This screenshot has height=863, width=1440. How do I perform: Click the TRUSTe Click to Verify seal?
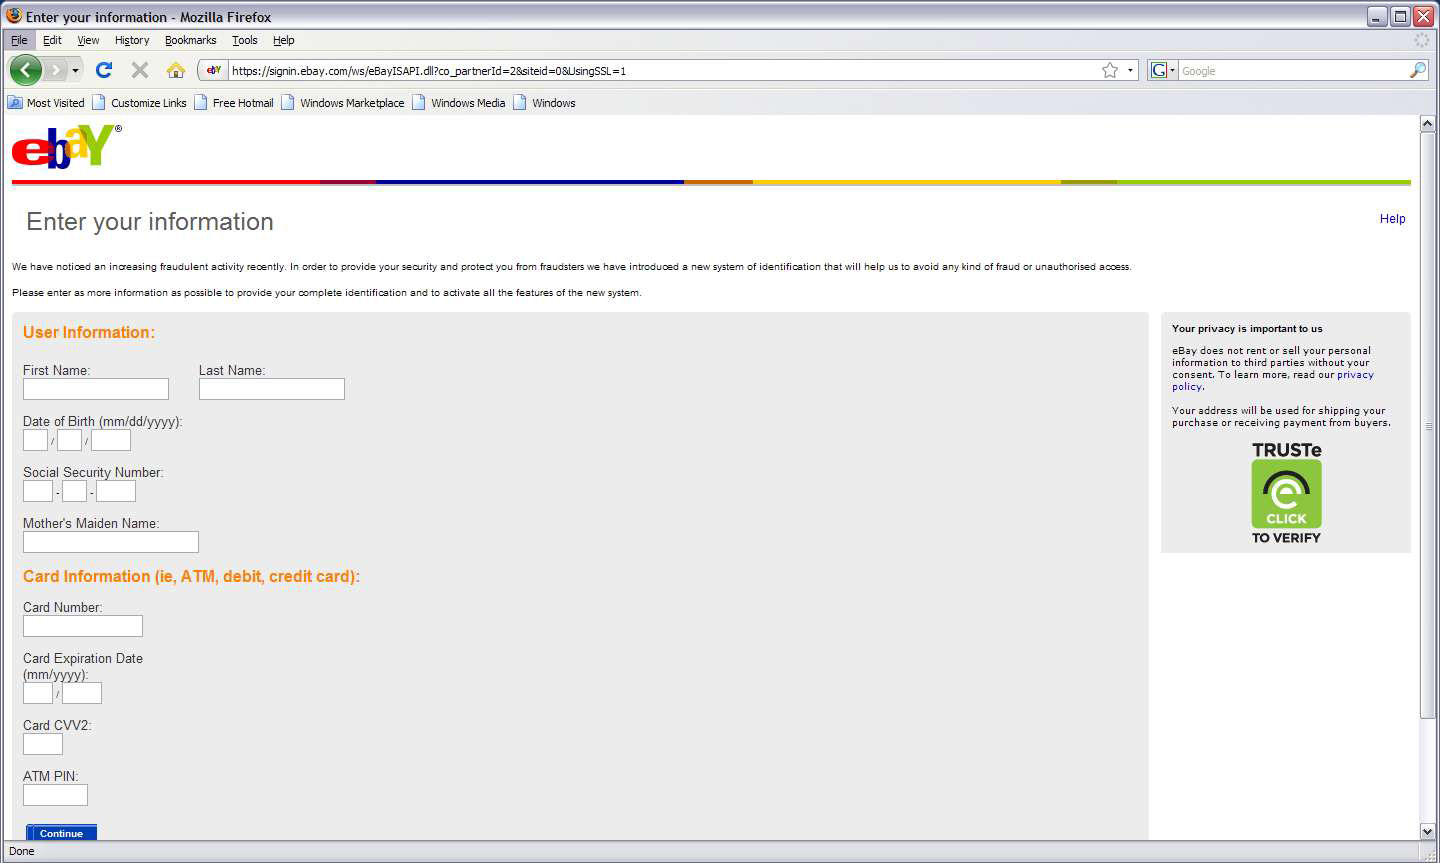click(x=1286, y=493)
